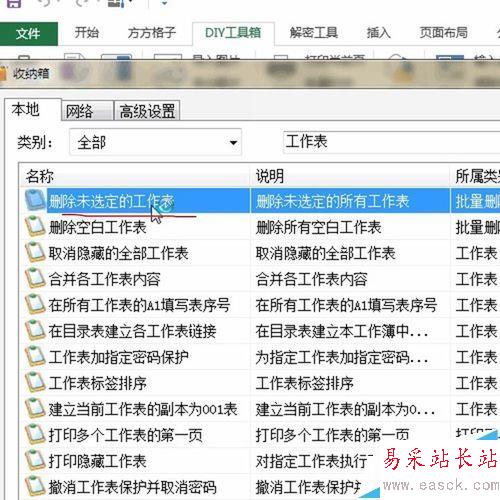The width and height of the screenshot is (500, 500).
Task: Sort by the 名称 column header
Action: pos(135,176)
